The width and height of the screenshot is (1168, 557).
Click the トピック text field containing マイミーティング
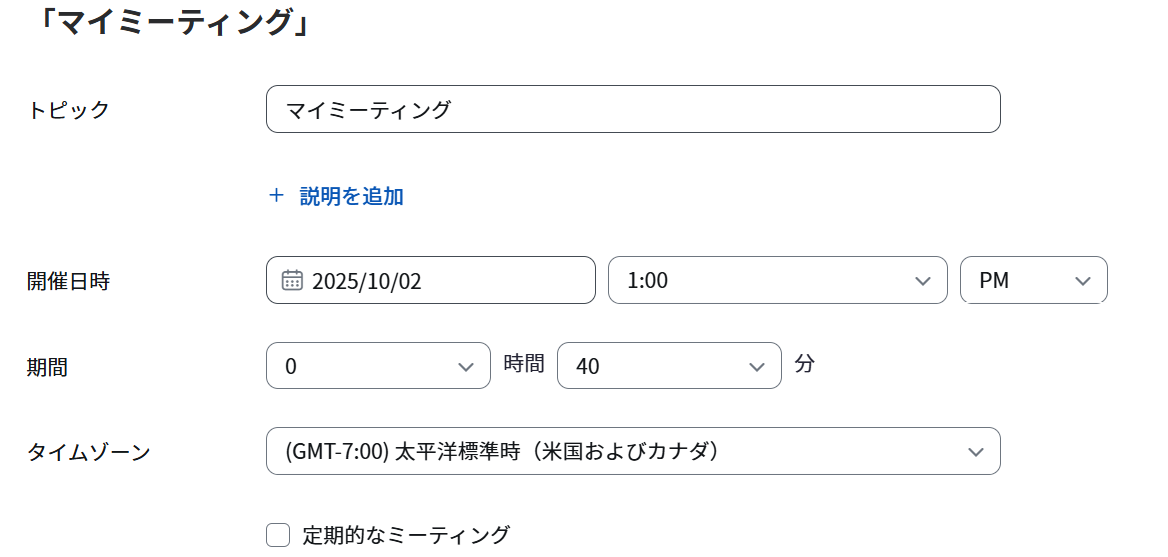coord(632,110)
